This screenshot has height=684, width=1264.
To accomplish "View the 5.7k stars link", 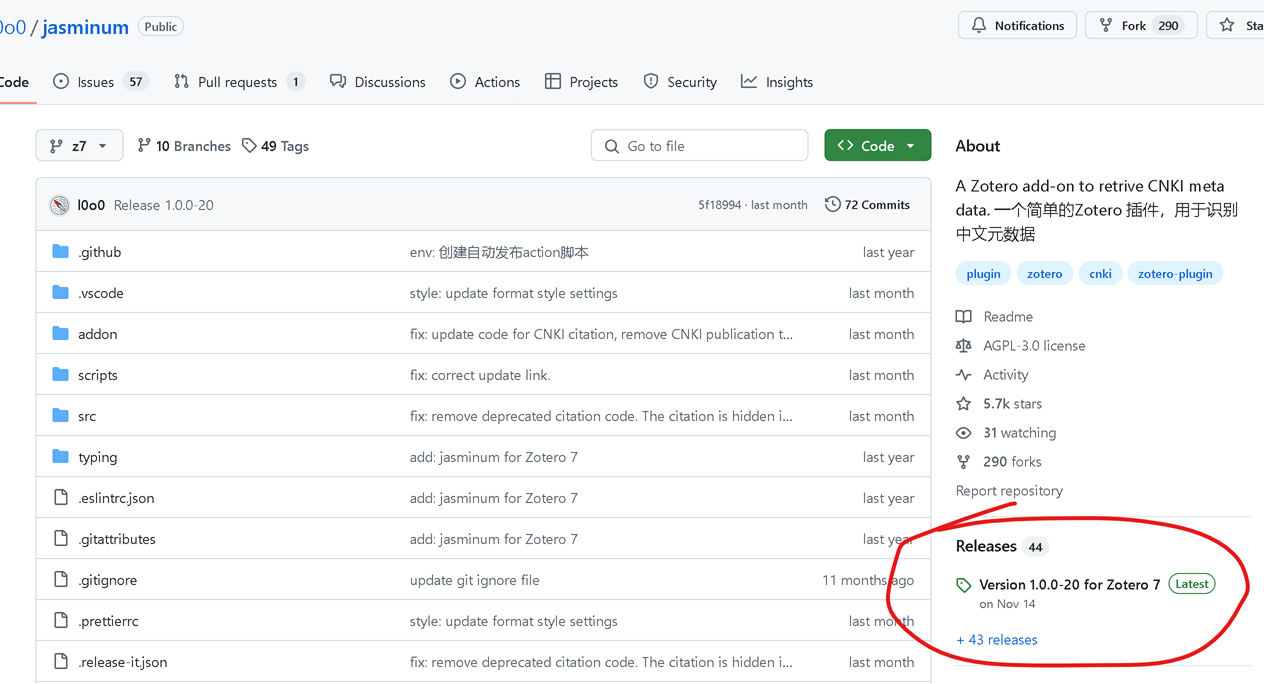I will pyautogui.click(x=999, y=404).
